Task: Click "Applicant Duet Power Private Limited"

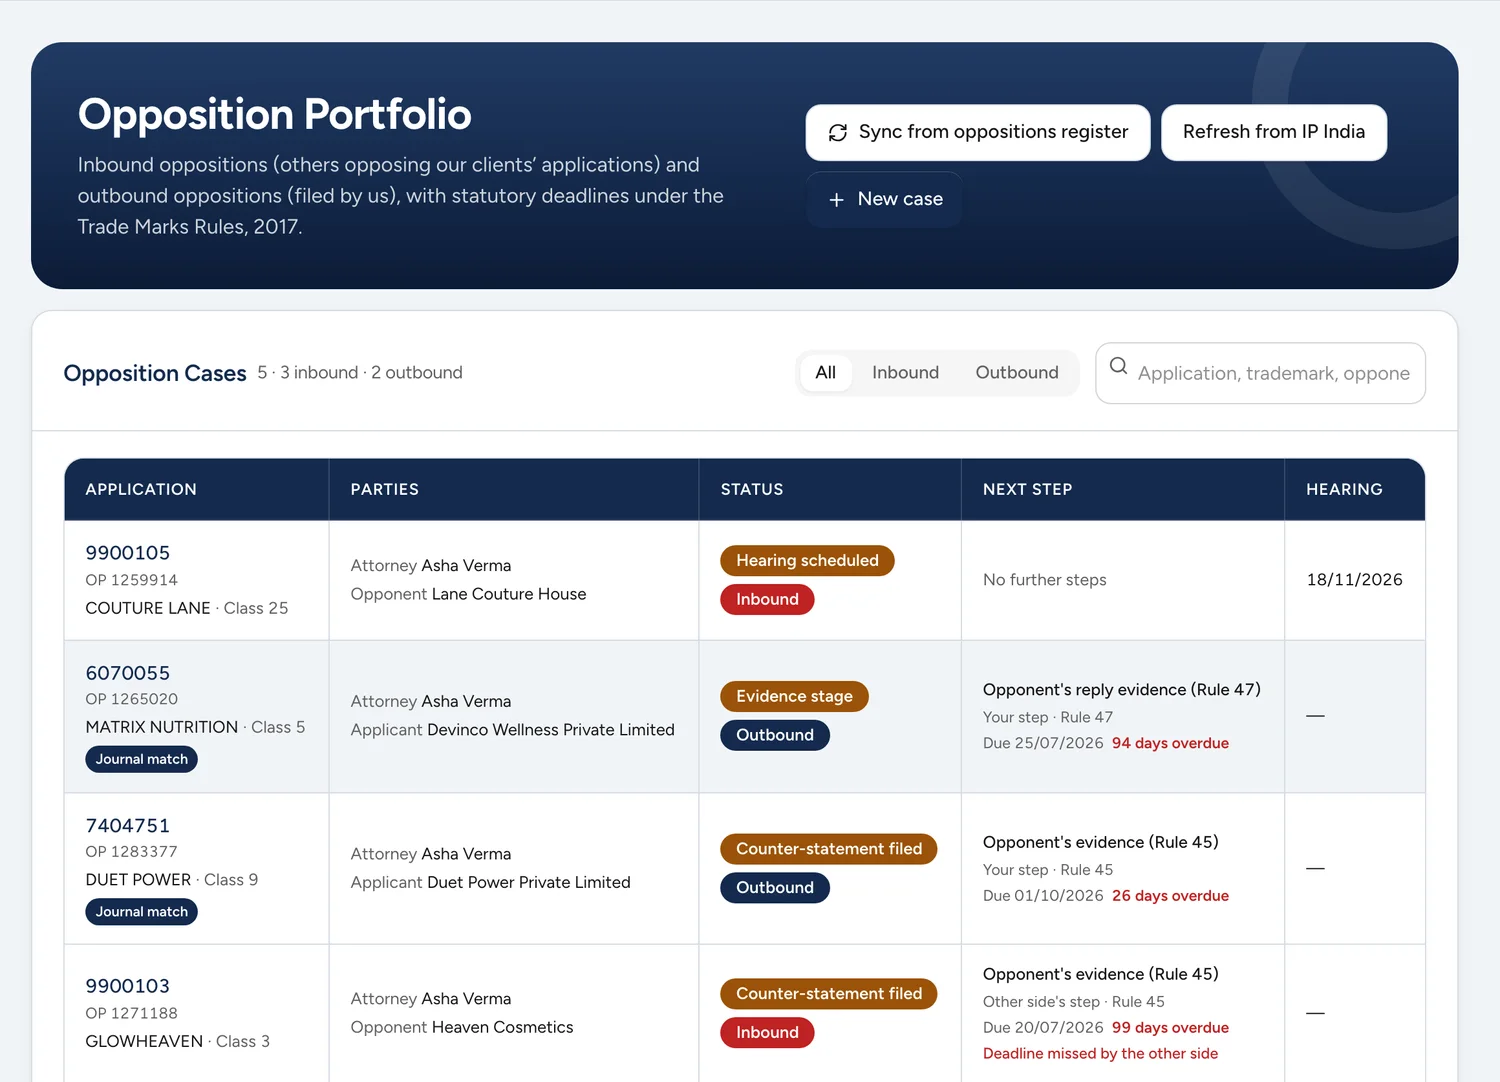Action: (490, 882)
